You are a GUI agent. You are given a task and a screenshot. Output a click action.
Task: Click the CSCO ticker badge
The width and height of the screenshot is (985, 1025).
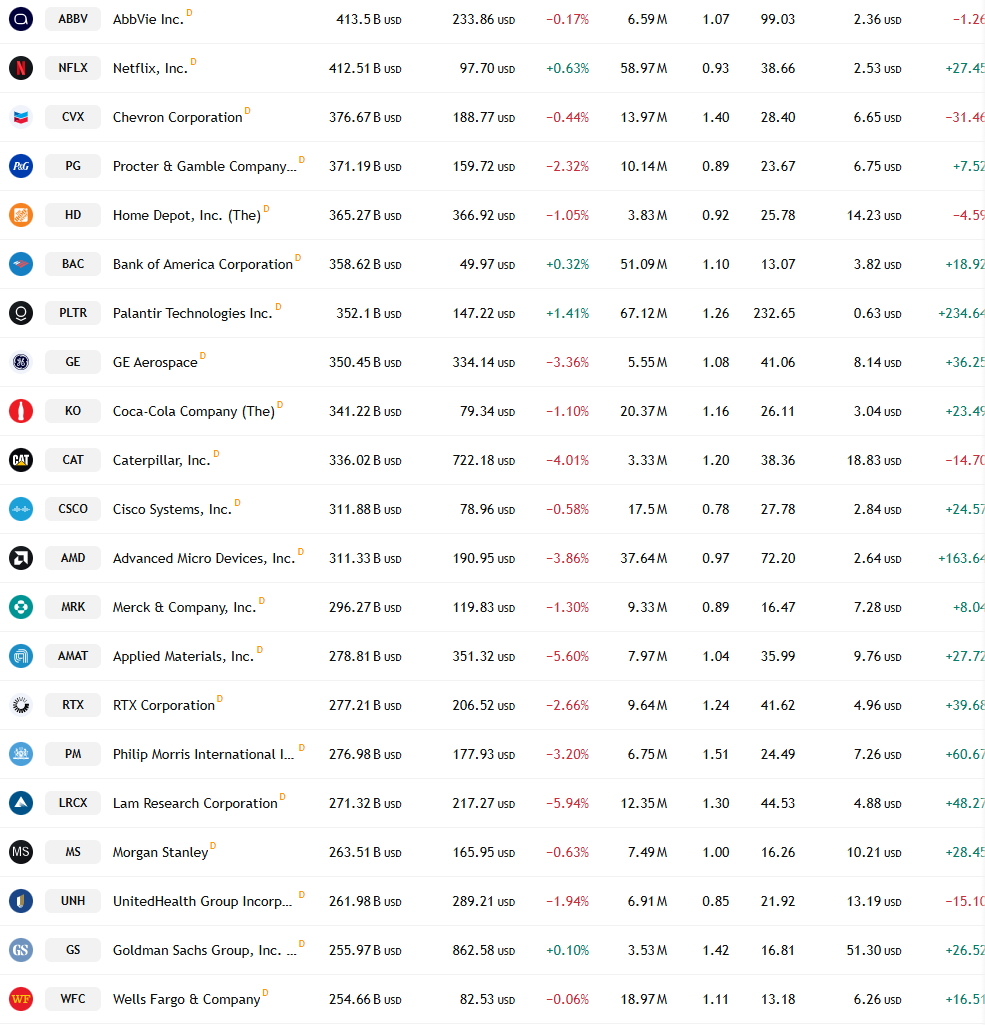click(73, 509)
